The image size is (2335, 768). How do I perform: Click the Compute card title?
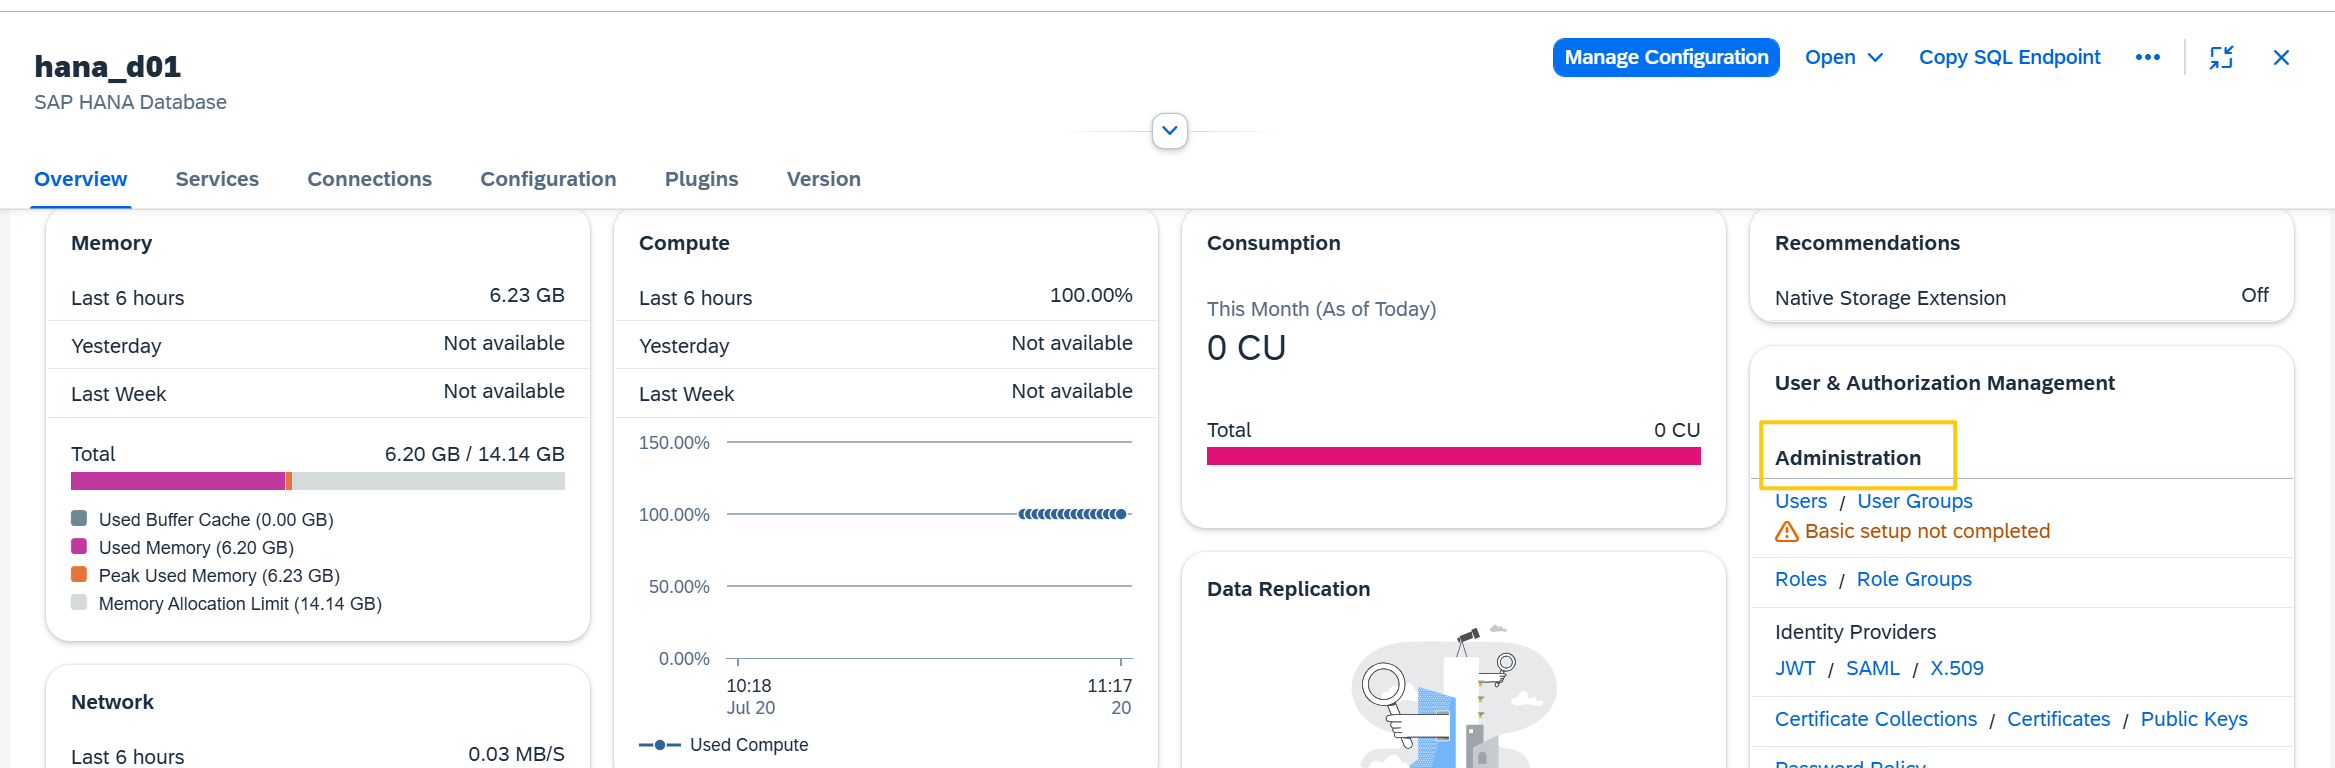tap(684, 243)
